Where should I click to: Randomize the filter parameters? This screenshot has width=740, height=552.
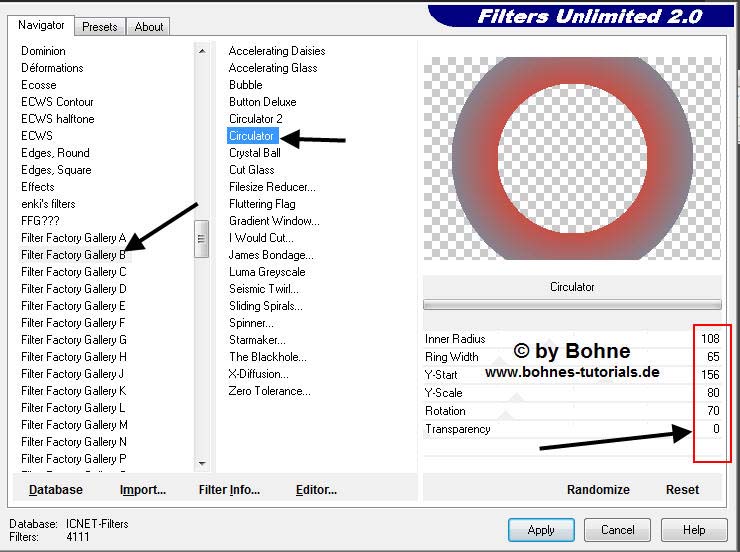click(598, 490)
